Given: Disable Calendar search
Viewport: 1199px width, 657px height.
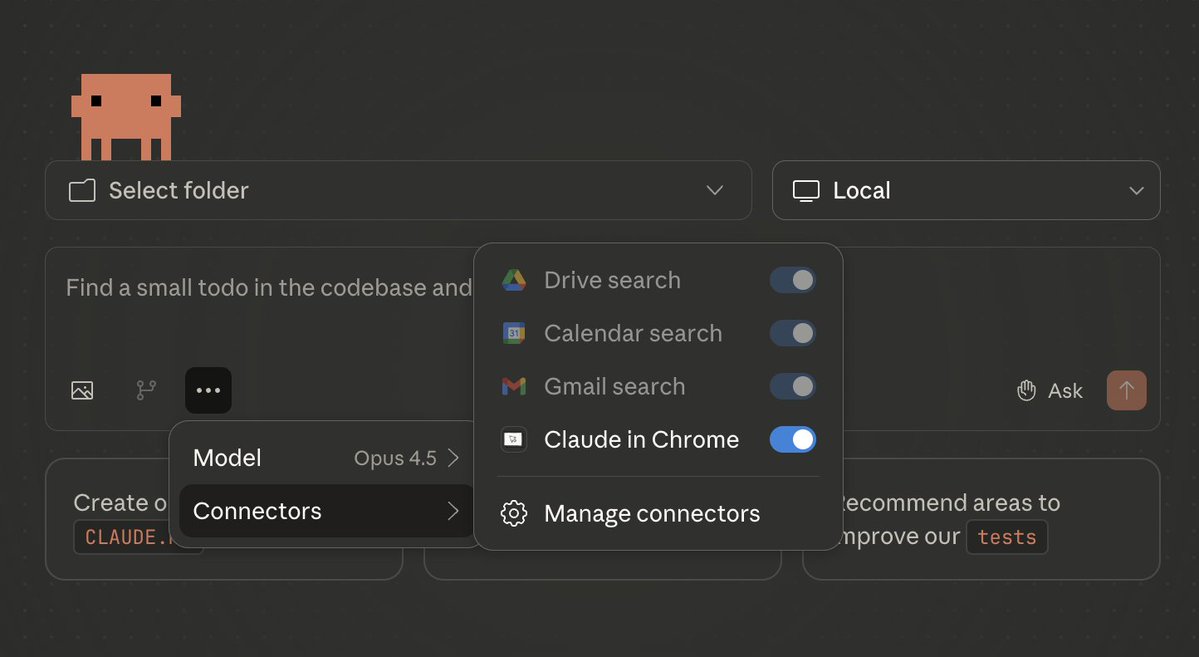Looking at the screenshot, I should 792,333.
